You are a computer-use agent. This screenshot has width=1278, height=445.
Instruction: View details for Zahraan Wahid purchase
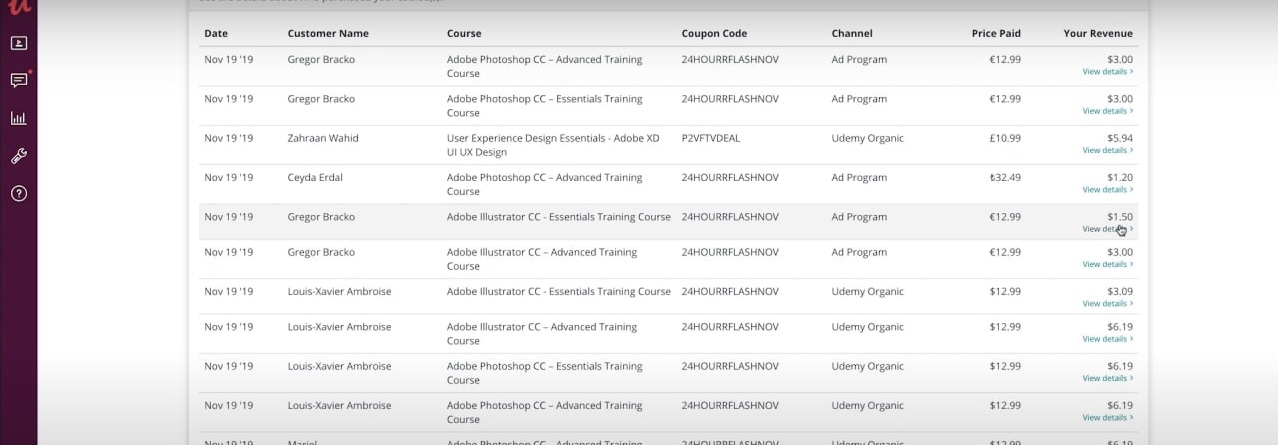1107,150
